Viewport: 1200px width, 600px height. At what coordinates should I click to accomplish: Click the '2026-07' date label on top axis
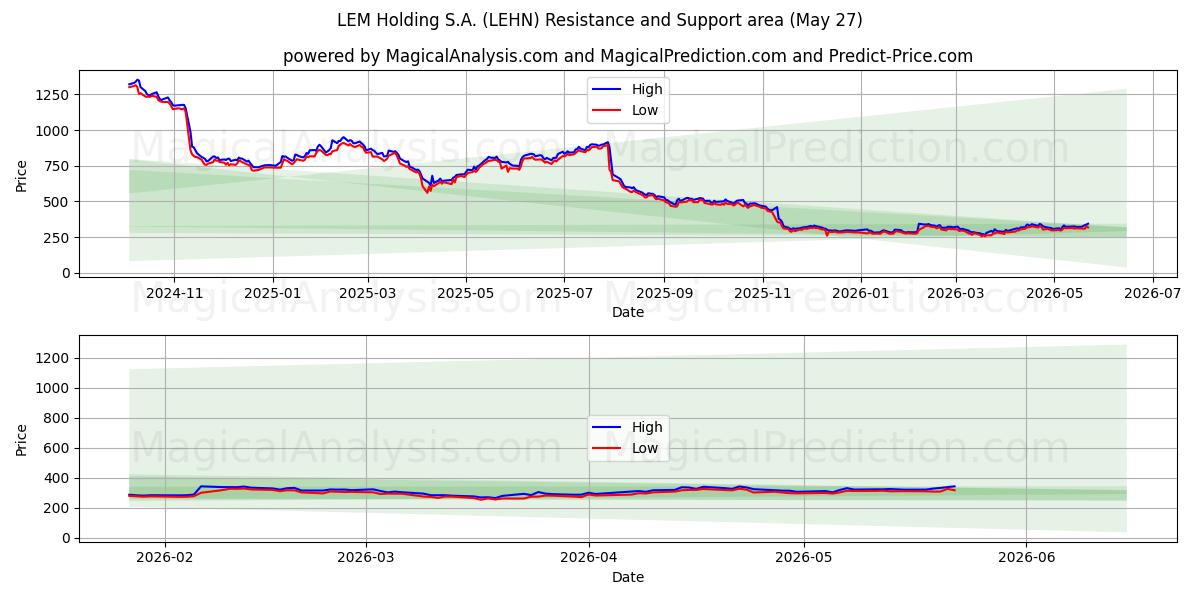[1152, 294]
